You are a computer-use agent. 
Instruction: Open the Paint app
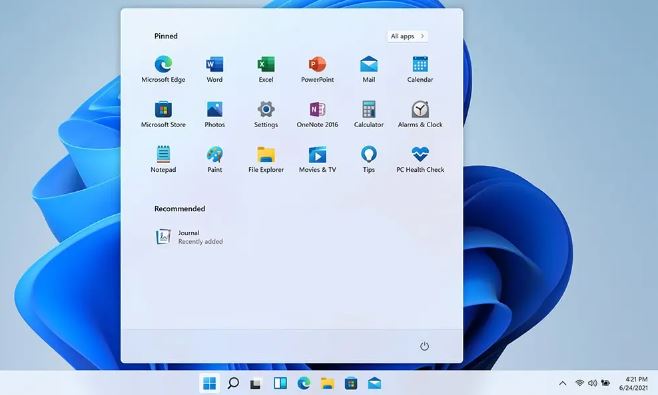pos(214,160)
